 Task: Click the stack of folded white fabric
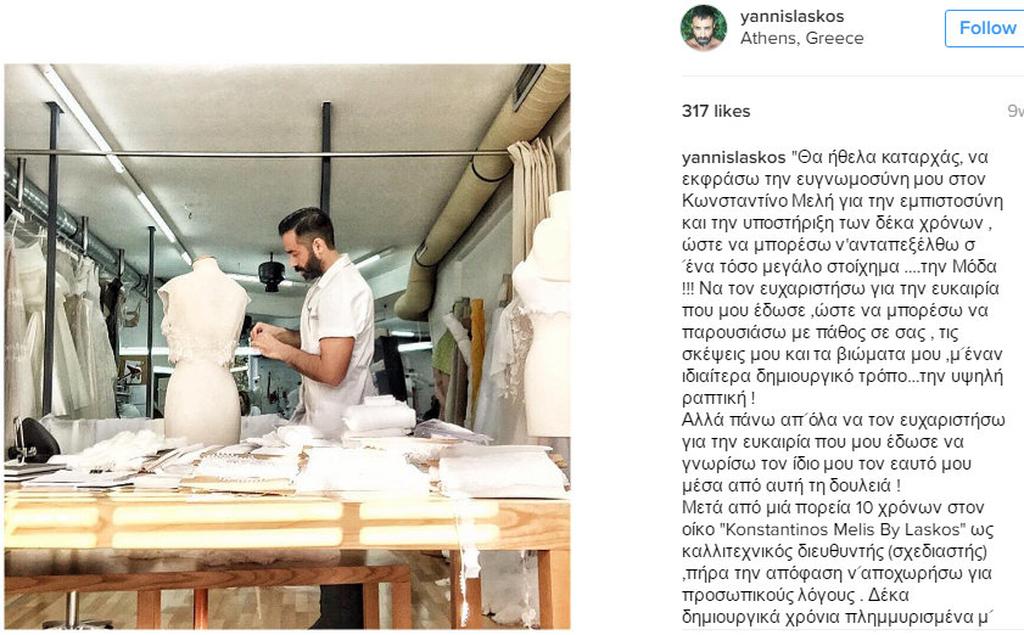[379, 416]
